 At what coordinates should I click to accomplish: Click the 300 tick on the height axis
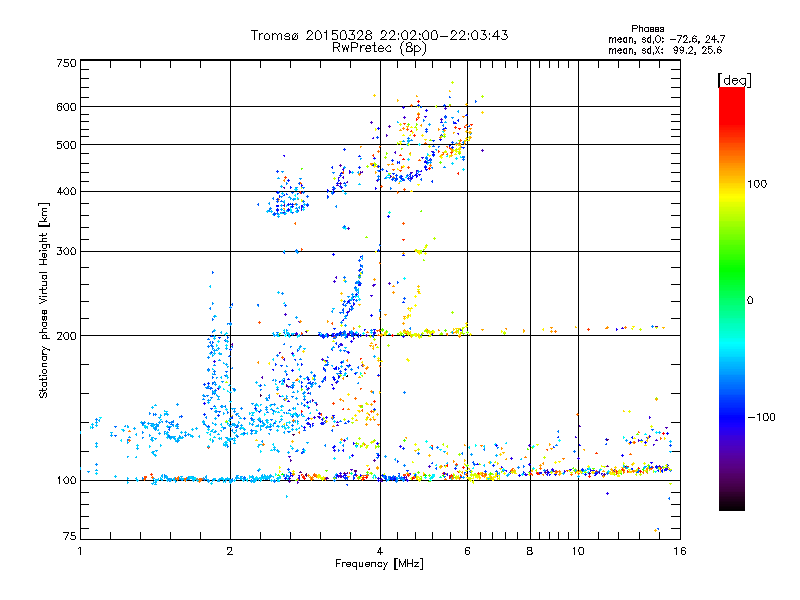click(66, 251)
